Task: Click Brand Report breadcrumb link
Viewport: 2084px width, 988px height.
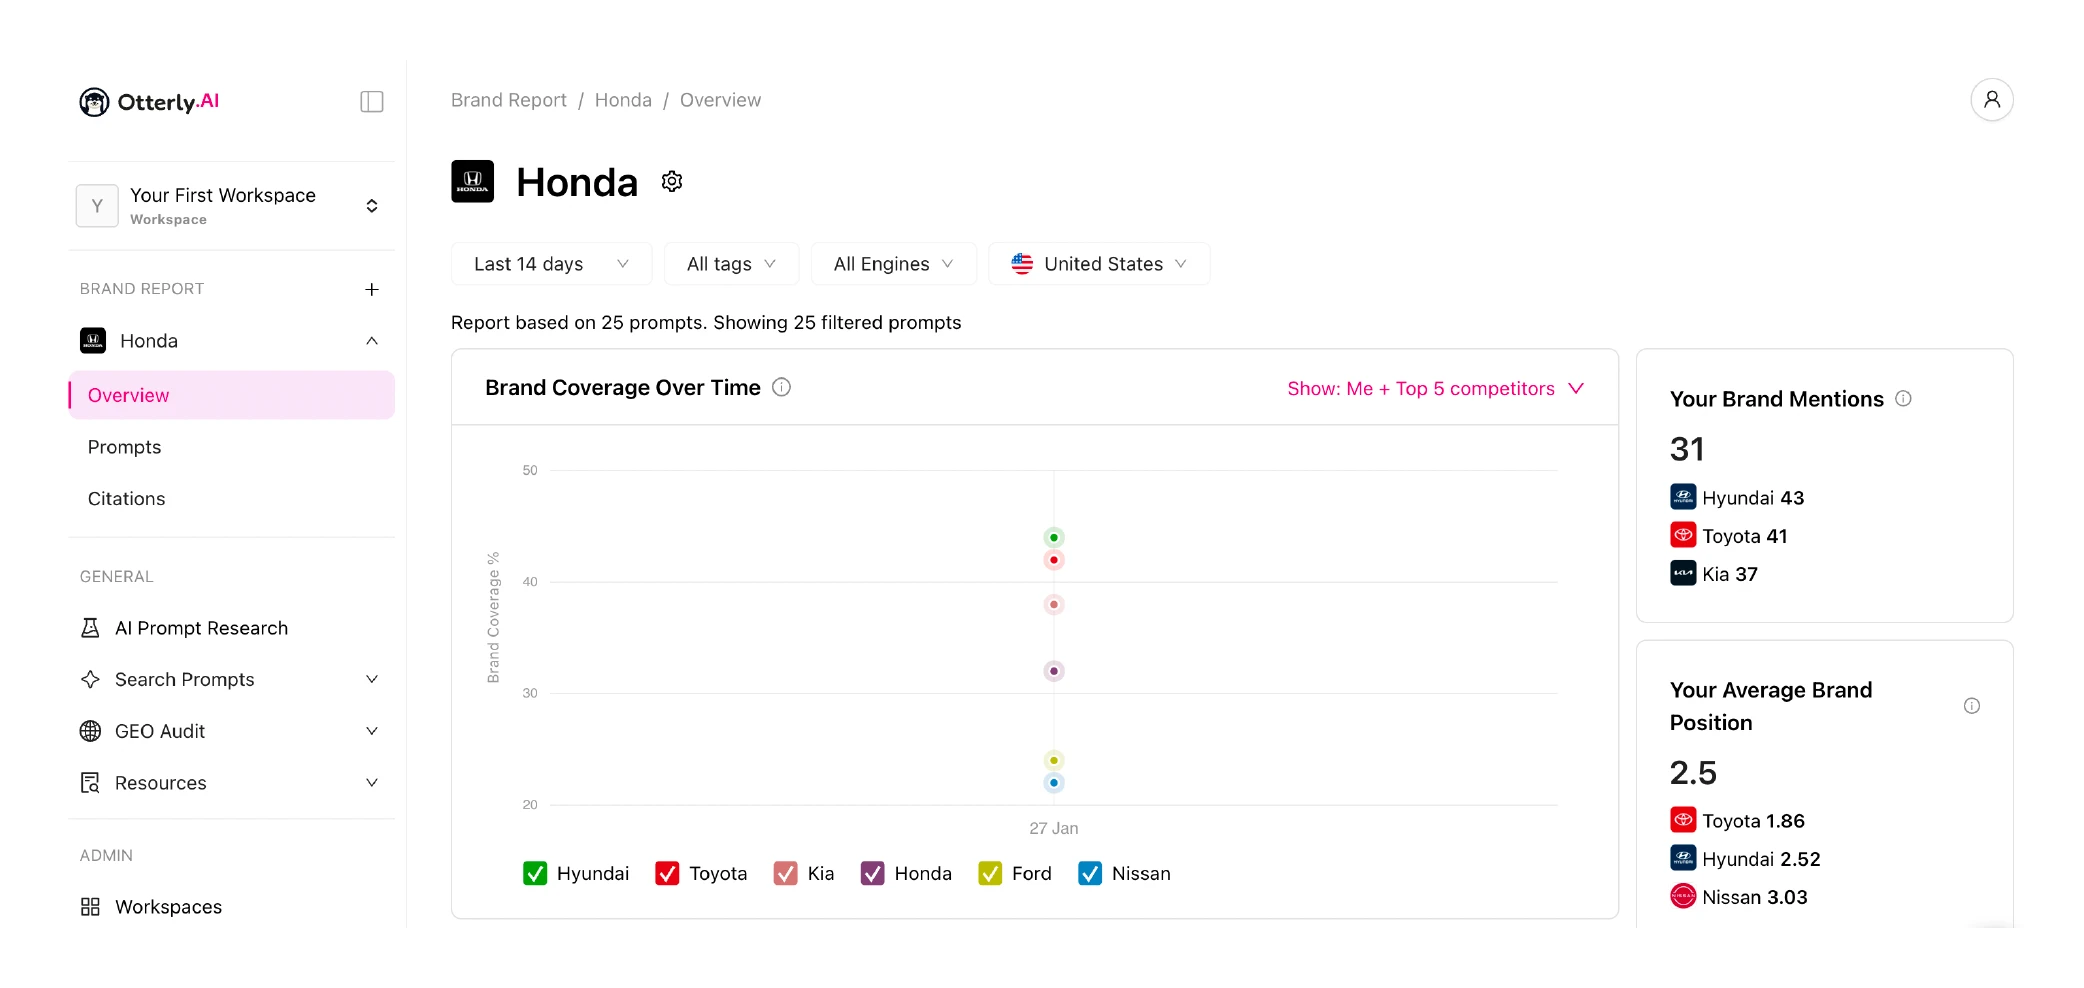Action: click(508, 100)
